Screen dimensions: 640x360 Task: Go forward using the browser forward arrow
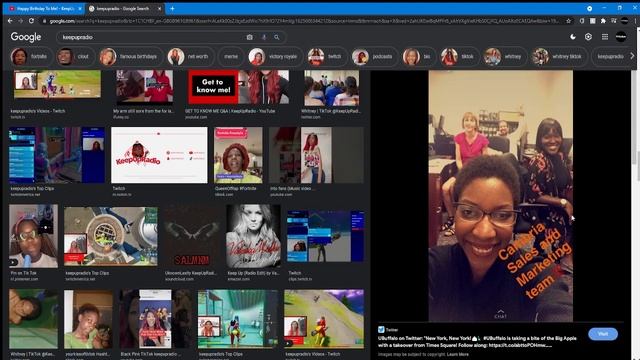(20, 21)
